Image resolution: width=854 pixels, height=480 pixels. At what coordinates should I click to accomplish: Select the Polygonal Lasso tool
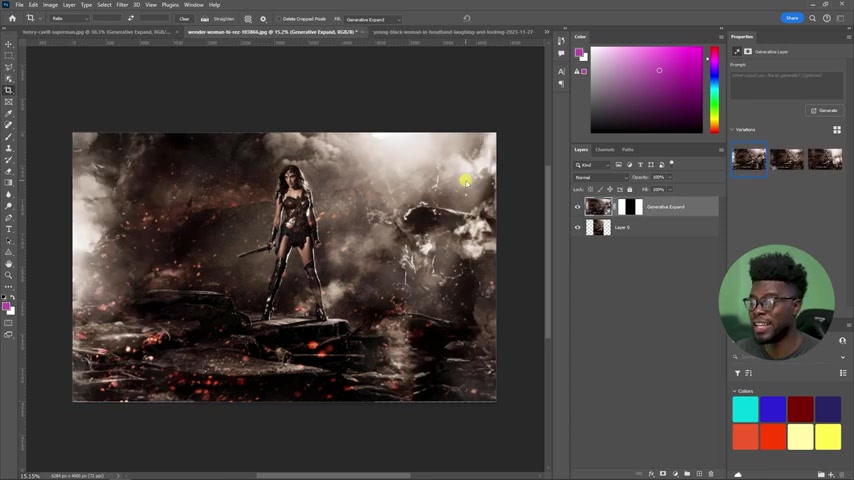click(8, 67)
